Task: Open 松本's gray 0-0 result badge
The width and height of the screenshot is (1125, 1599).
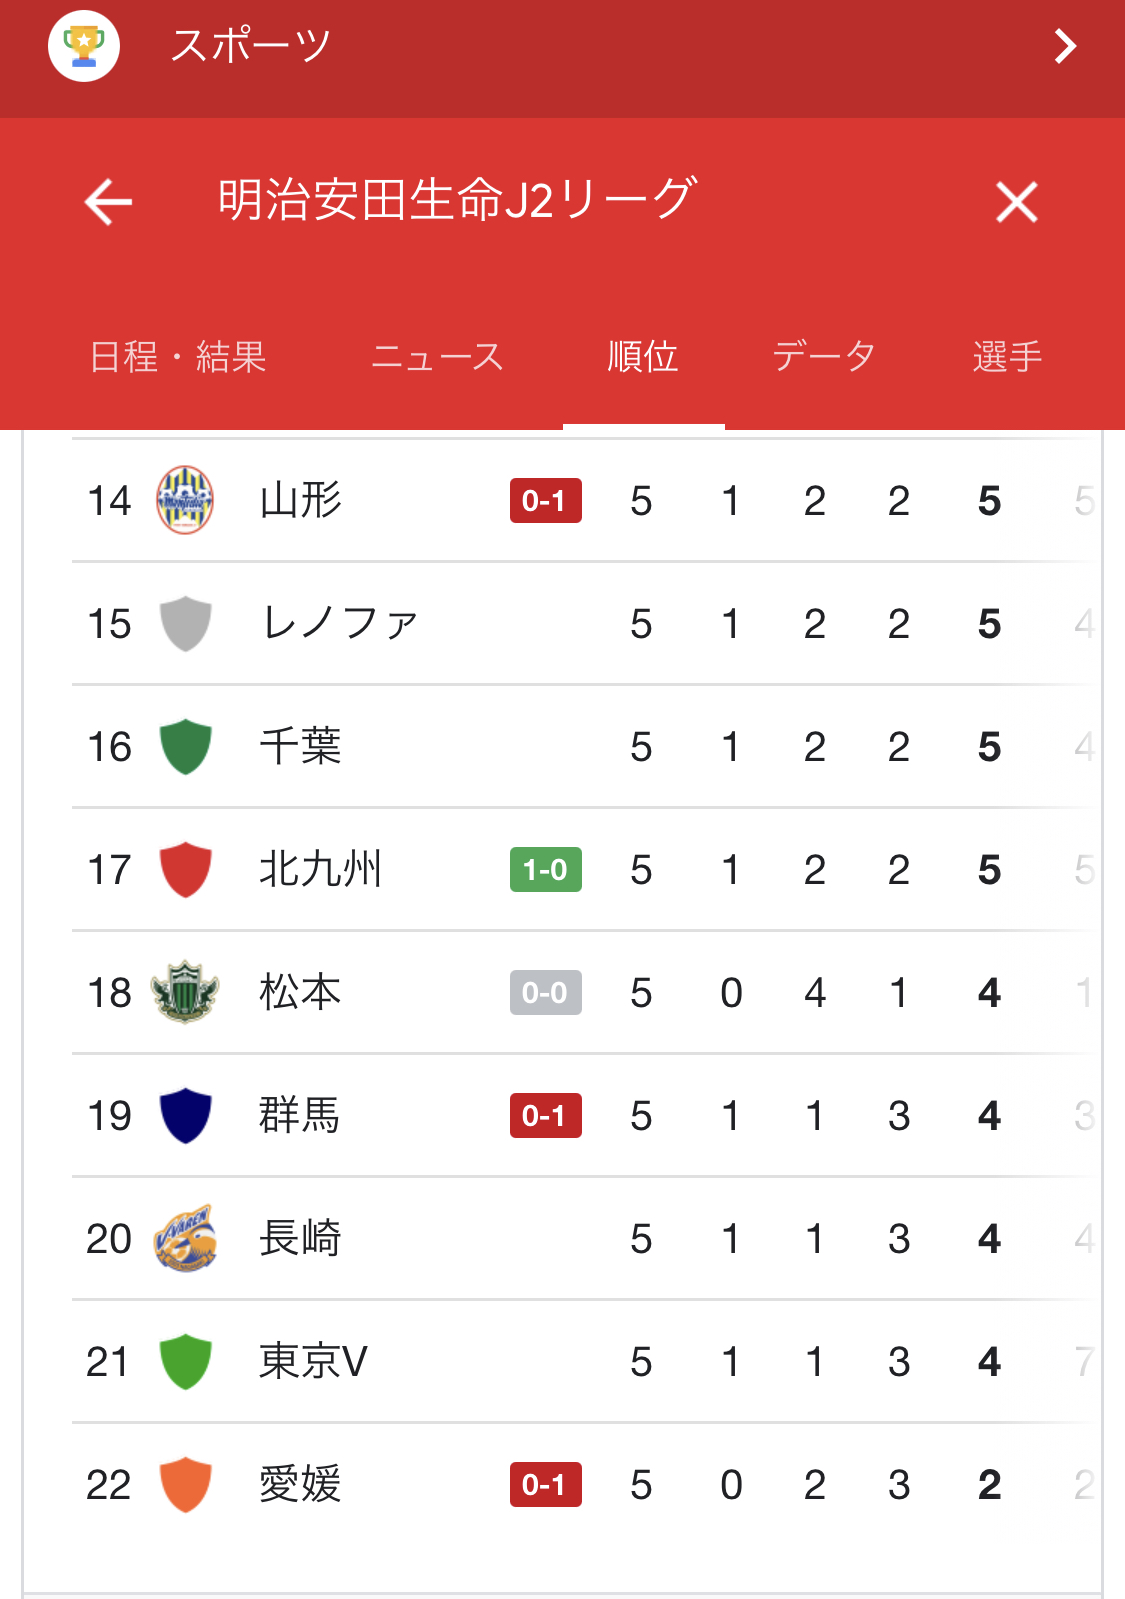Action: coord(545,992)
